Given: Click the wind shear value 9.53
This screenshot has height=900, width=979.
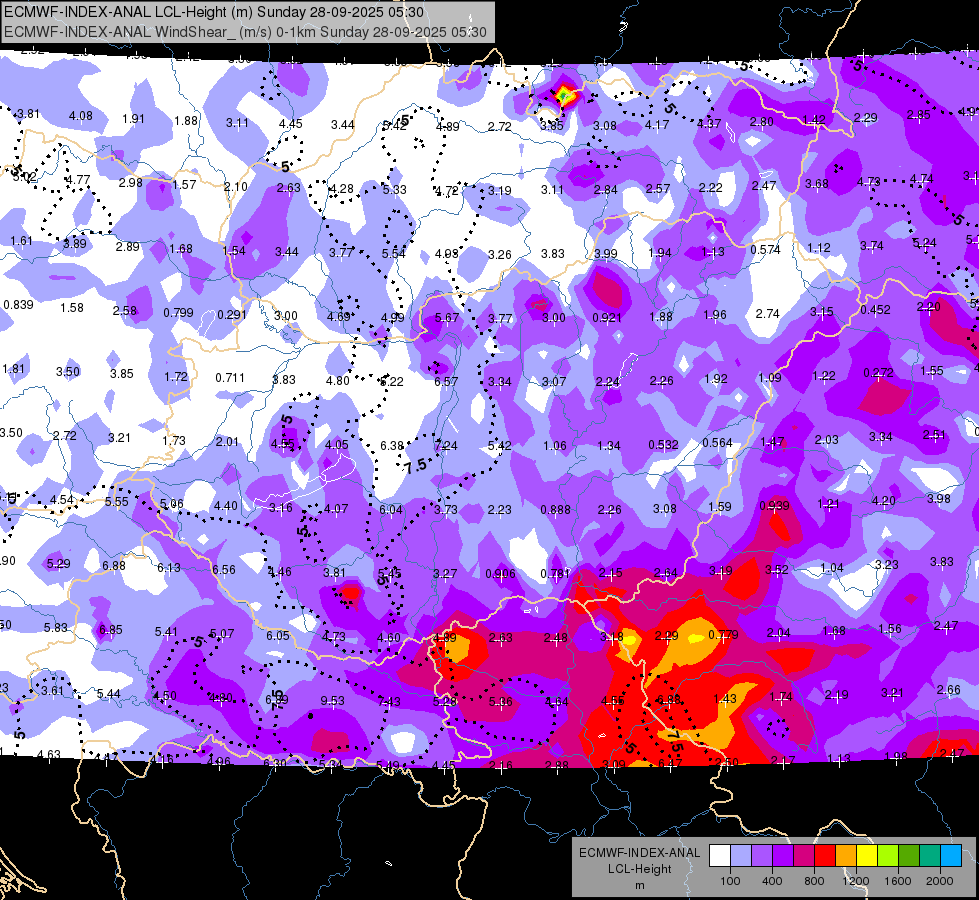Looking at the screenshot, I should (x=332, y=701).
